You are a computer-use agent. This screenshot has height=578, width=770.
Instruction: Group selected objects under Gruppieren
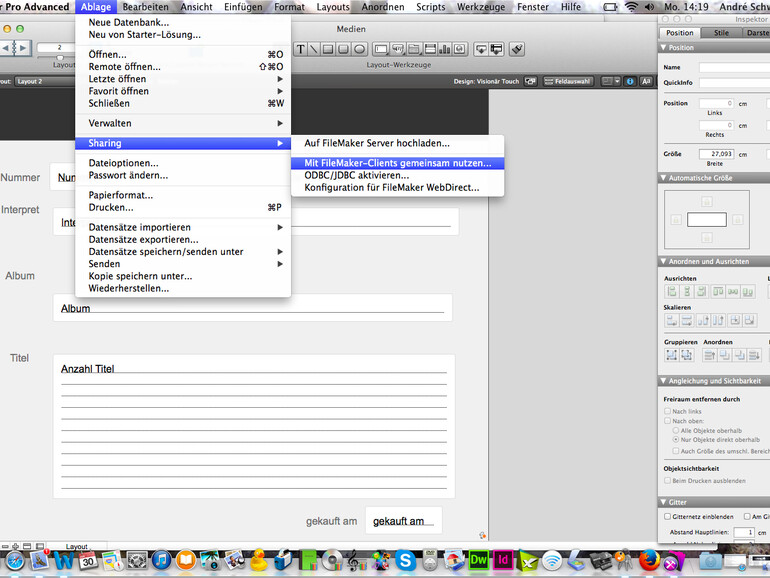(671, 355)
